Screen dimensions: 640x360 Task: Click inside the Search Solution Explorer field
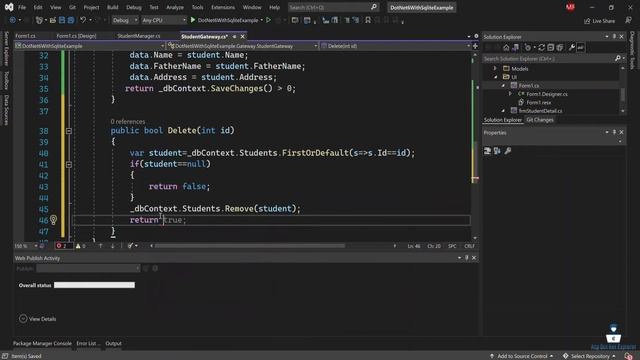click(x=548, y=59)
